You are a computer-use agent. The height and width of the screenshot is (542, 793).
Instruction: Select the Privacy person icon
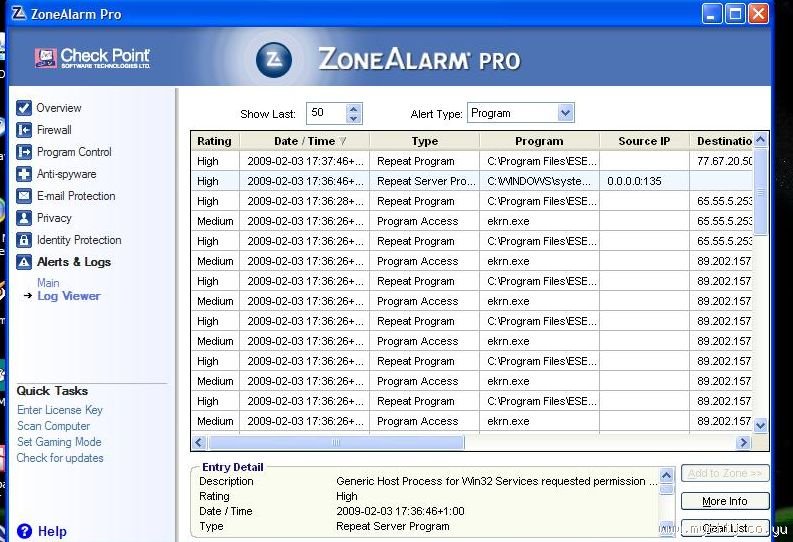tap(24, 218)
